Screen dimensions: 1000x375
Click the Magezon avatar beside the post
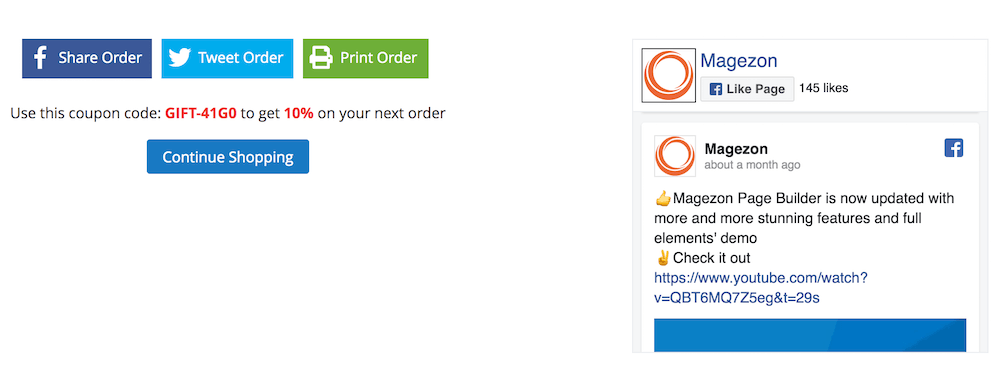pyautogui.click(x=675, y=156)
